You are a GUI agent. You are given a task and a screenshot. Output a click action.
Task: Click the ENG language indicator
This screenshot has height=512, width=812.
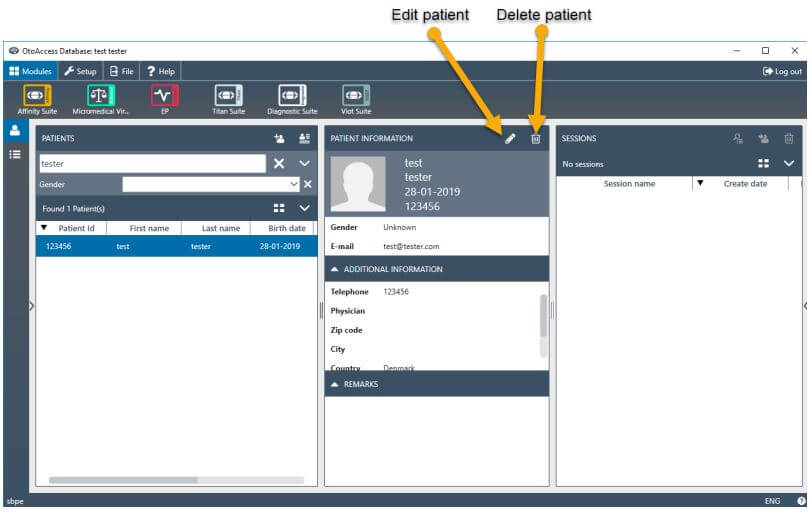pos(772,501)
